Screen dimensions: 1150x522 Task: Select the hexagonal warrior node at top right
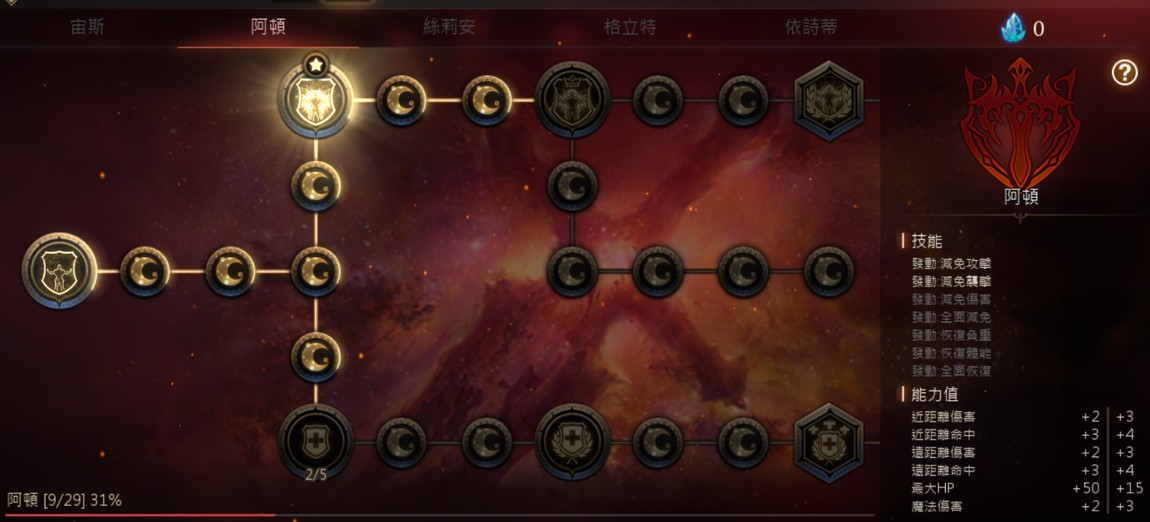click(x=829, y=100)
